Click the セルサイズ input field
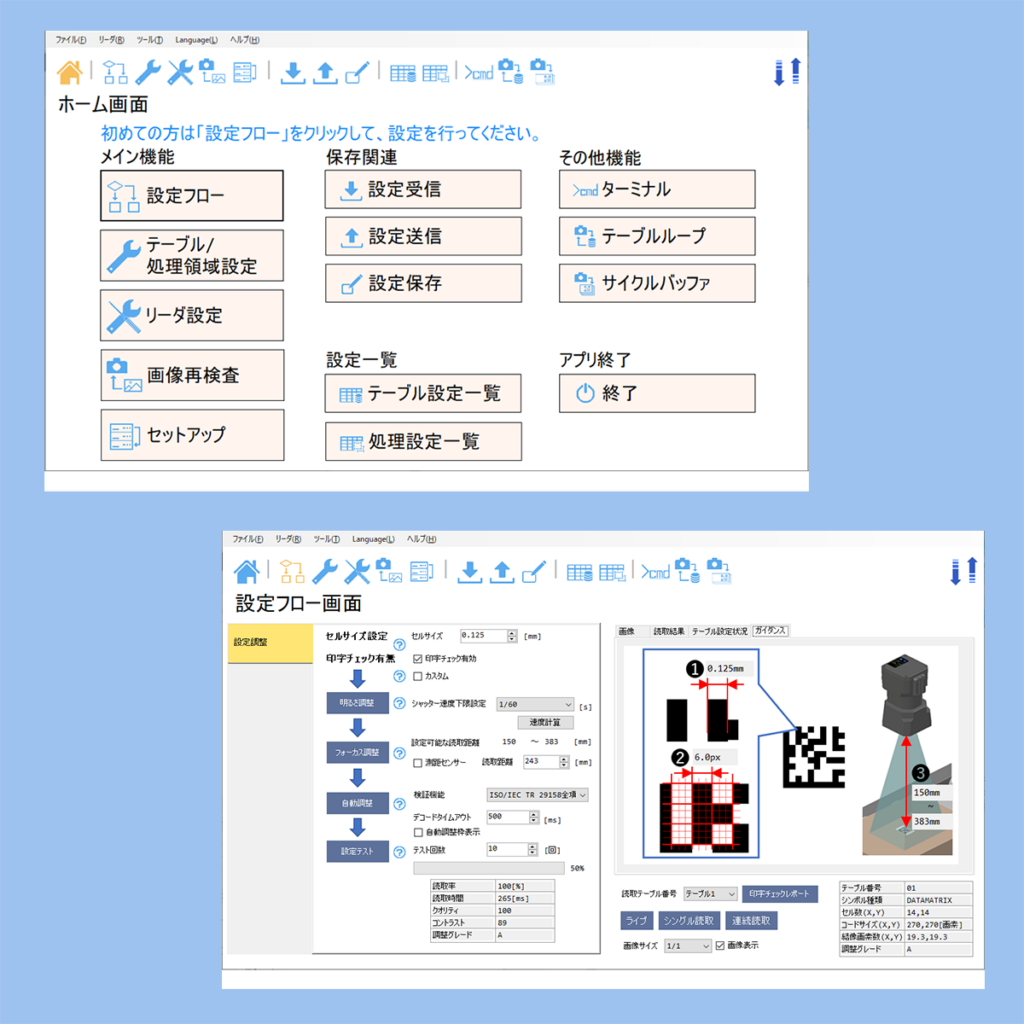This screenshot has width=1024, height=1024. (x=484, y=635)
